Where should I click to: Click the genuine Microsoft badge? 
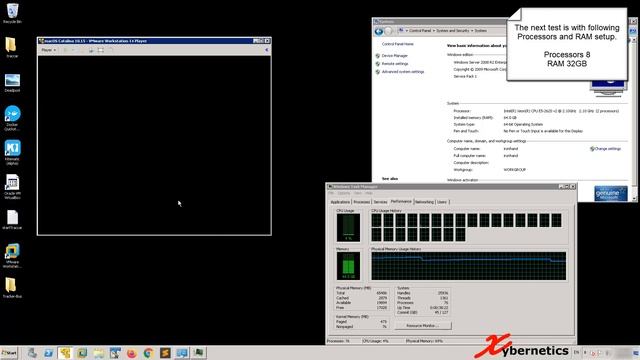pos(611,193)
